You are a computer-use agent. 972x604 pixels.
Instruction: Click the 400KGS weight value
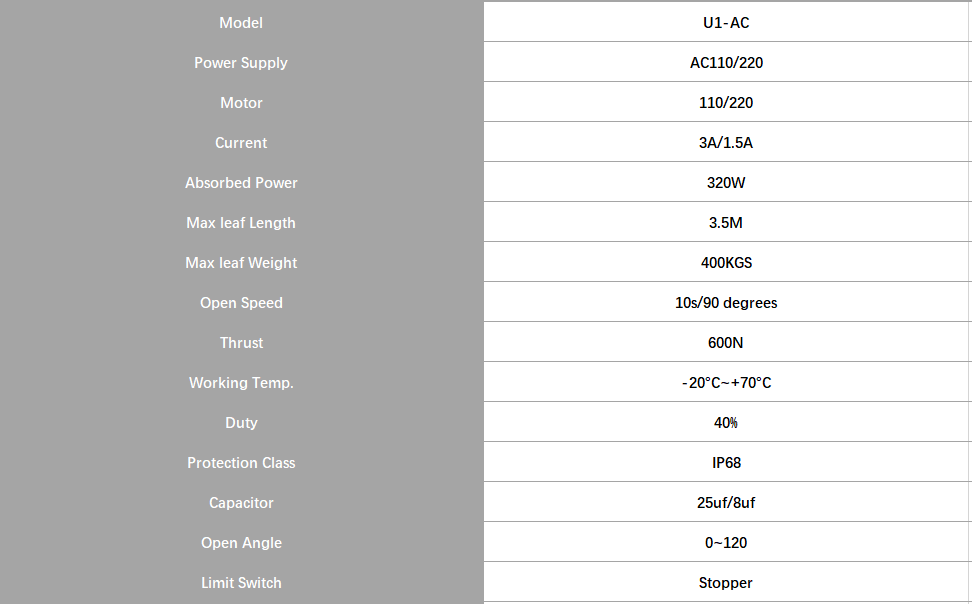(x=726, y=262)
